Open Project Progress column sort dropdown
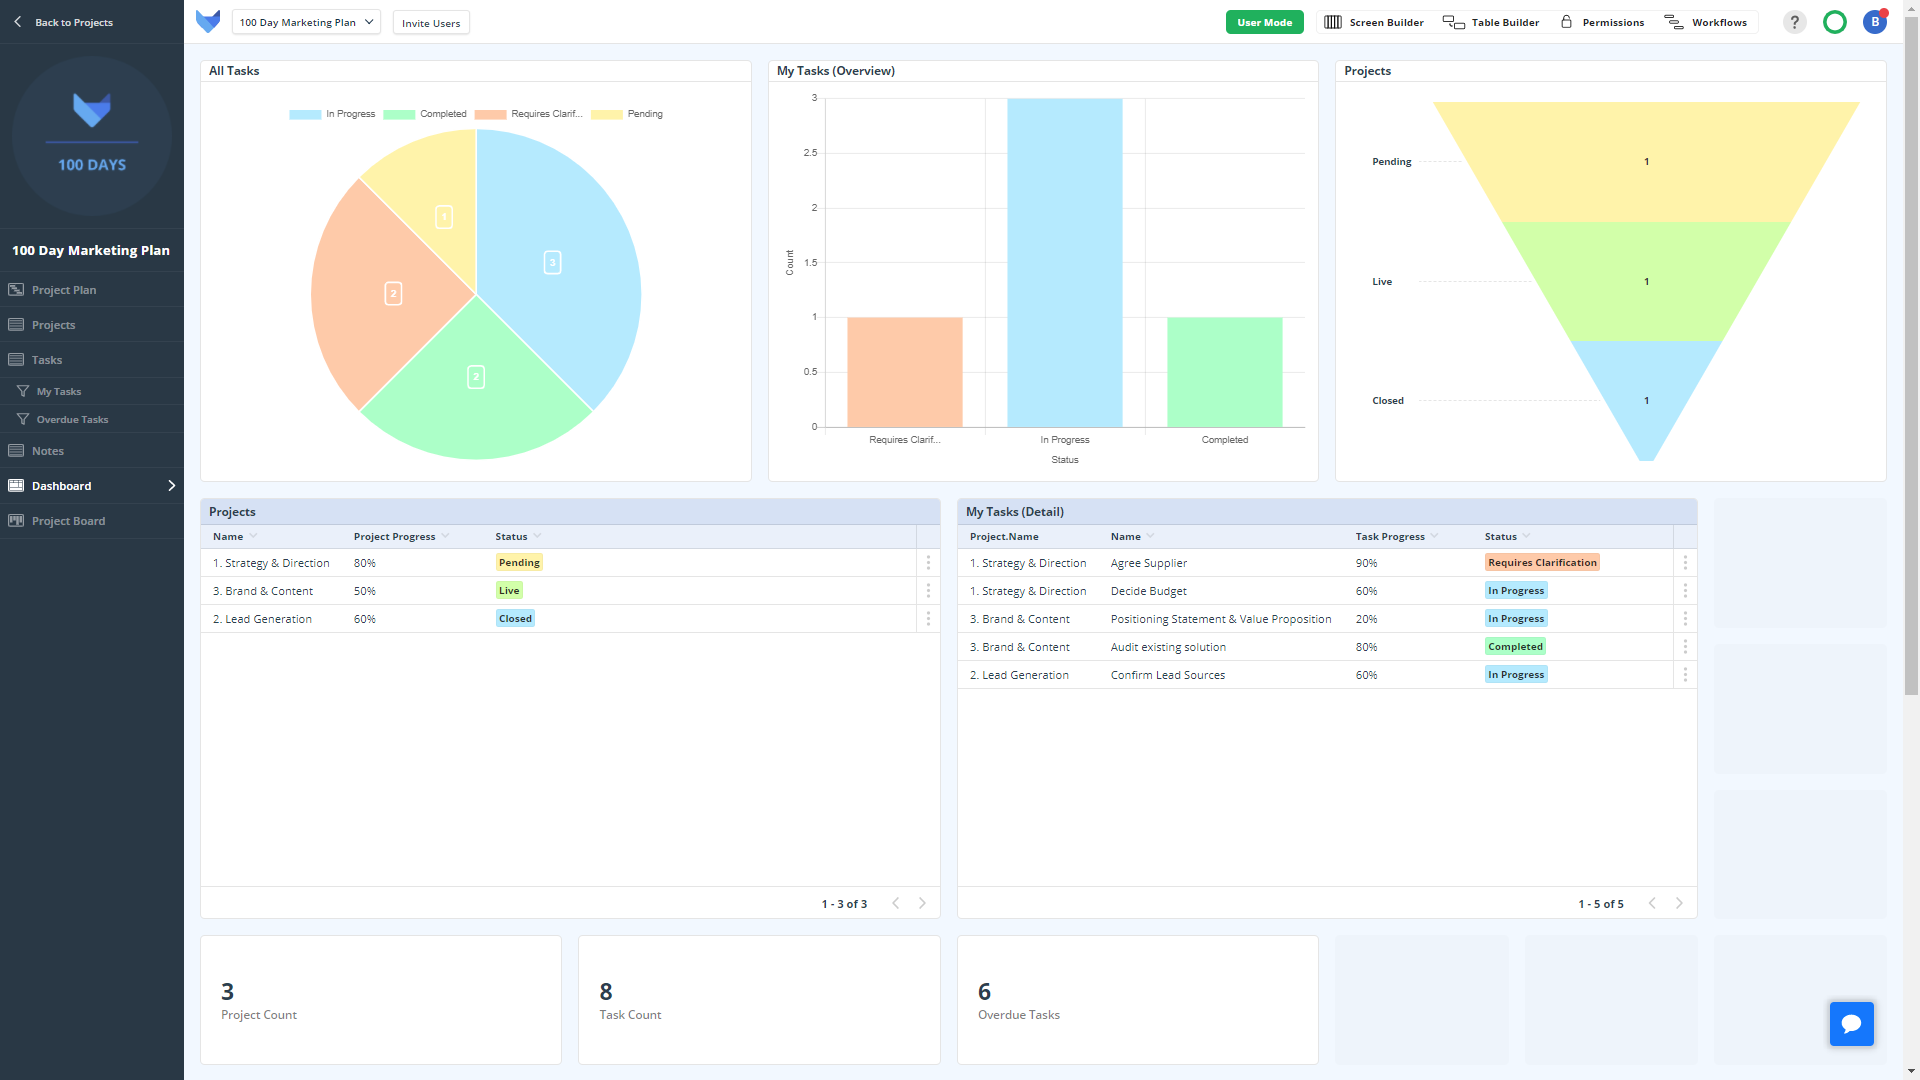Viewport: 1920px width, 1080px height. [445, 536]
